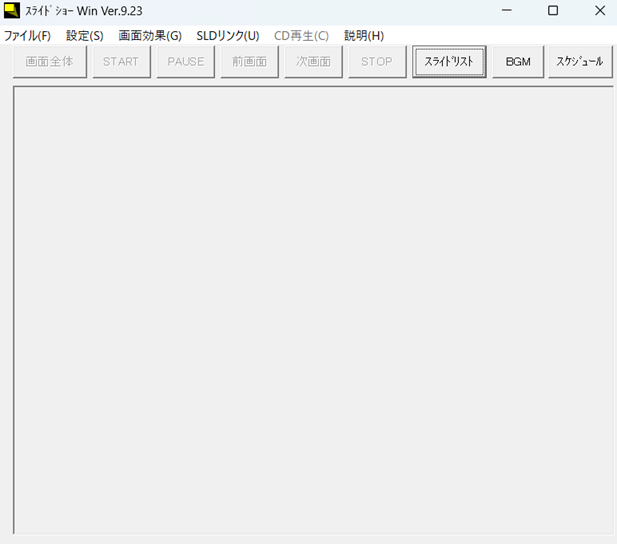This screenshot has height=544, width=617.
Task: Click inside the empty slide display area
Action: point(313,310)
